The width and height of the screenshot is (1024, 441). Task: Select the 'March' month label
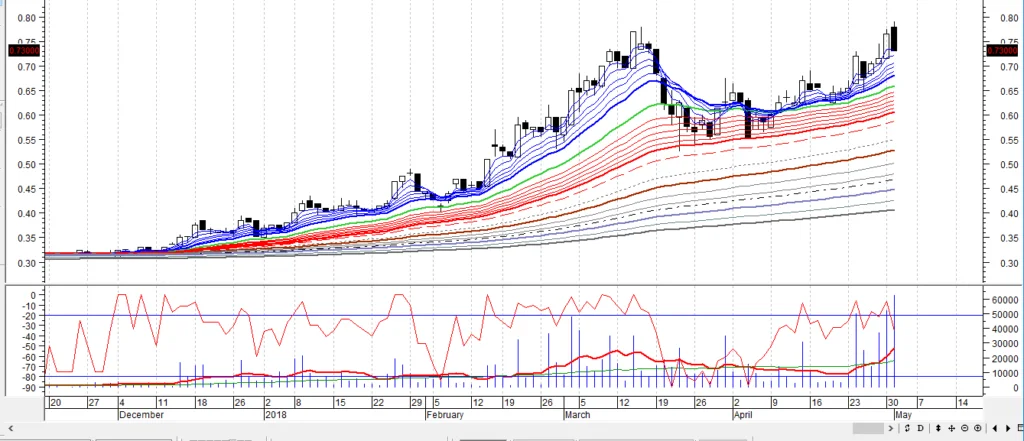pyautogui.click(x=578, y=415)
